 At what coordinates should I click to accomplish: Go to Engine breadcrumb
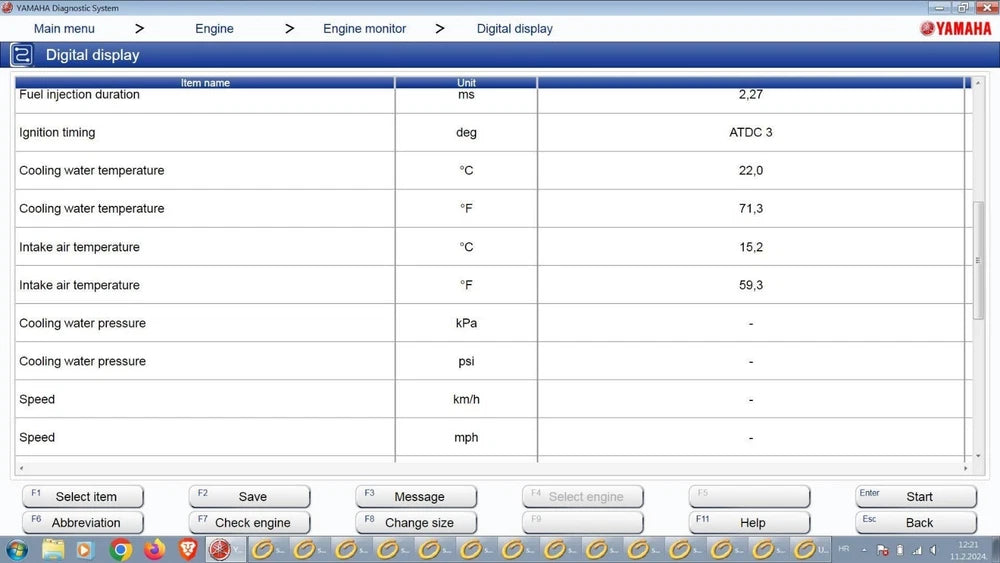214,29
